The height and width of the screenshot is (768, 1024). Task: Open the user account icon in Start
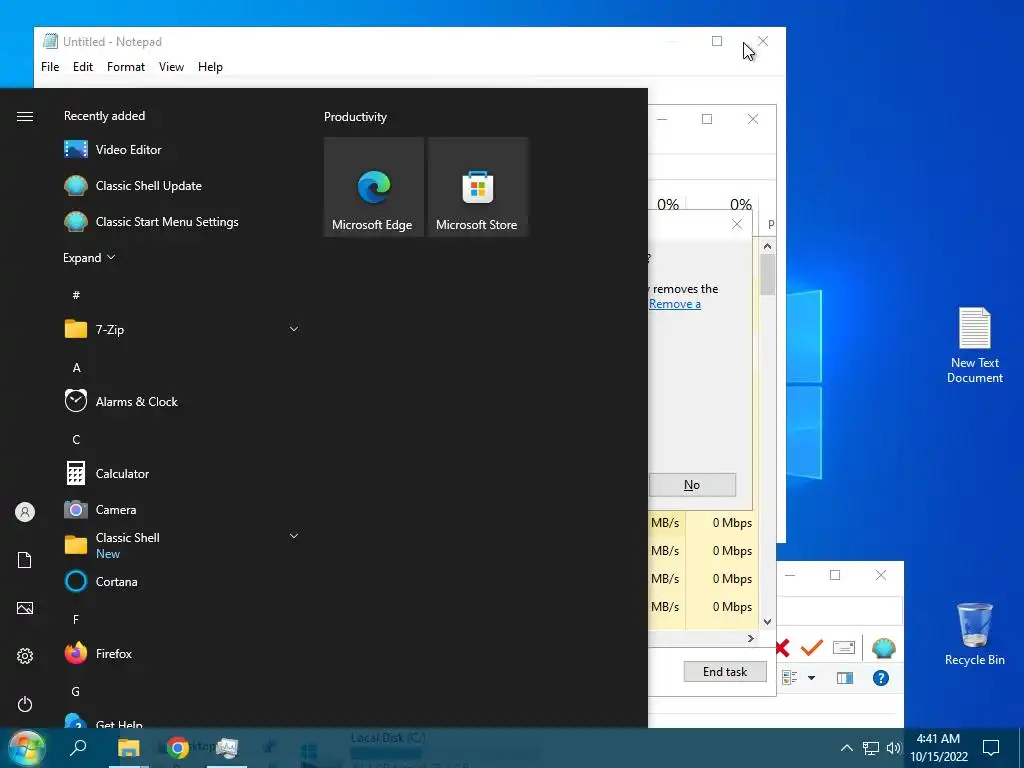coord(25,512)
